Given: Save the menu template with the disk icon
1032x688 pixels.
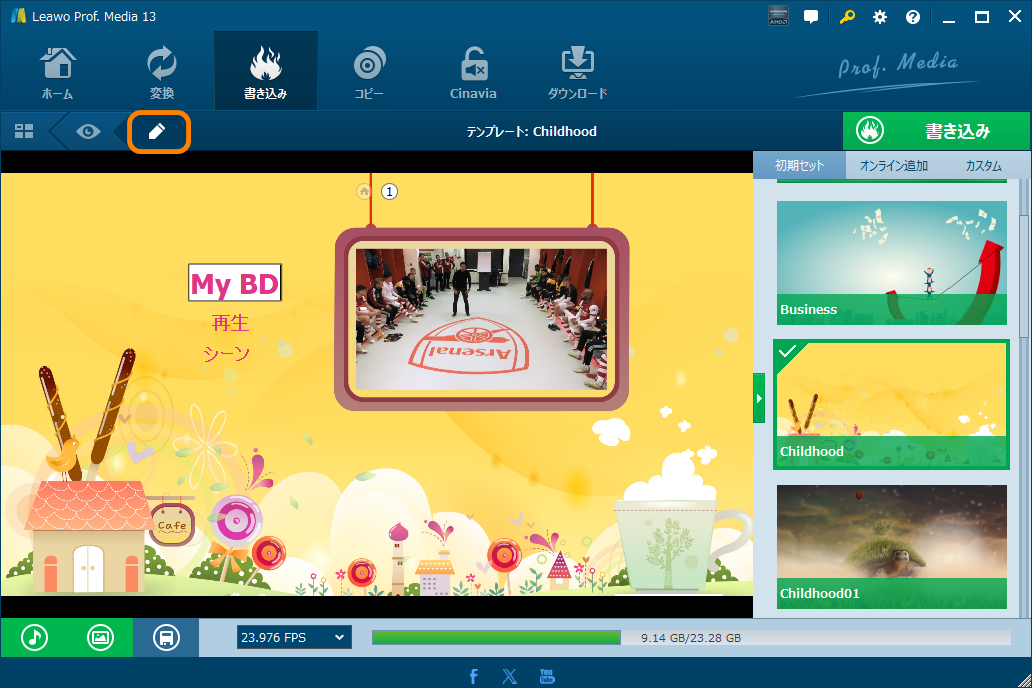Looking at the screenshot, I should (x=166, y=637).
